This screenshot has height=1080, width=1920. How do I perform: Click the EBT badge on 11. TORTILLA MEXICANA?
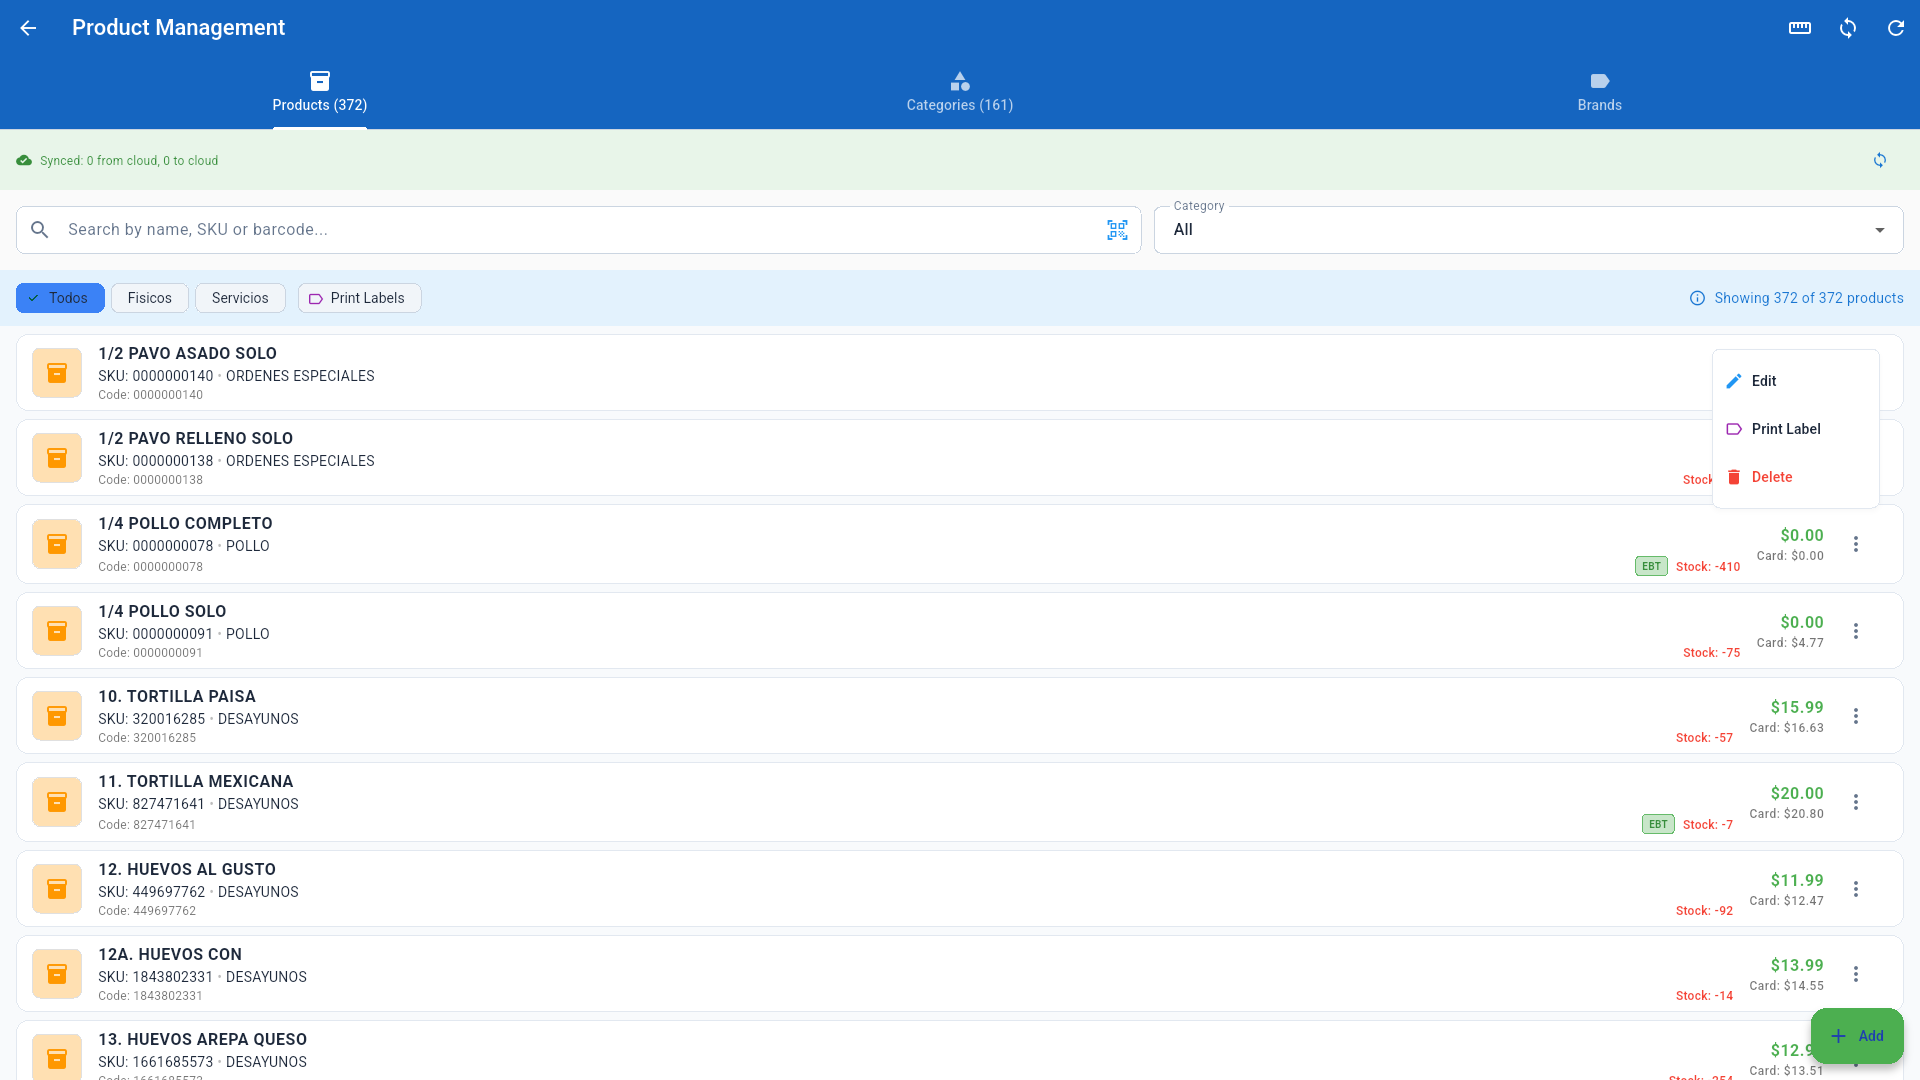pos(1658,824)
